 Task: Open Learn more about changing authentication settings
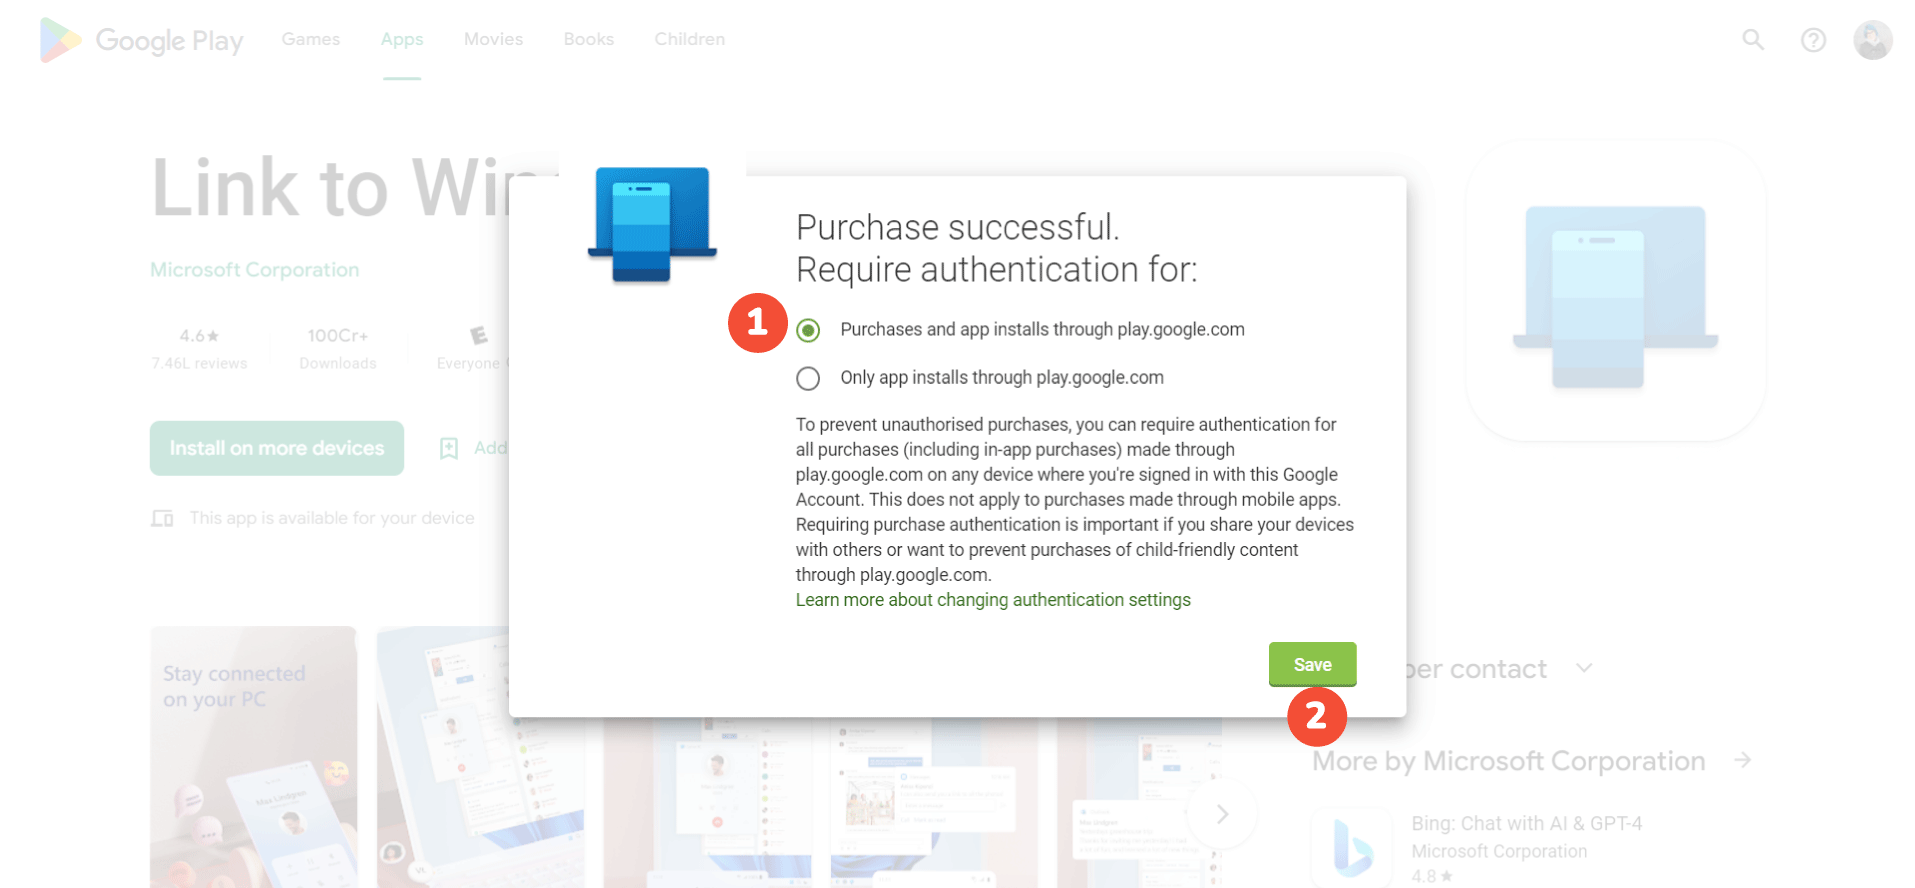tap(993, 600)
